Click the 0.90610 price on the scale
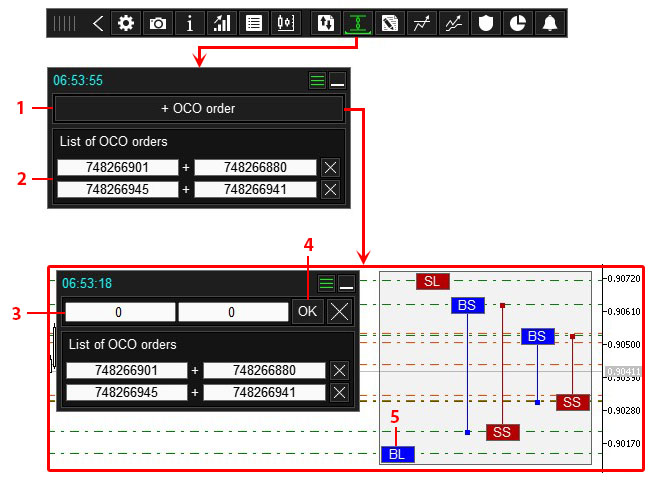 pos(623,312)
